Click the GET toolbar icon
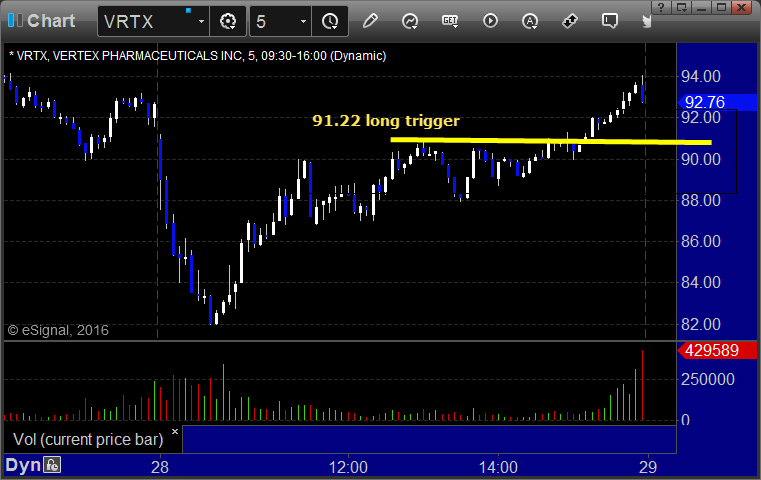The width and height of the screenshot is (761, 480). click(x=450, y=21)
